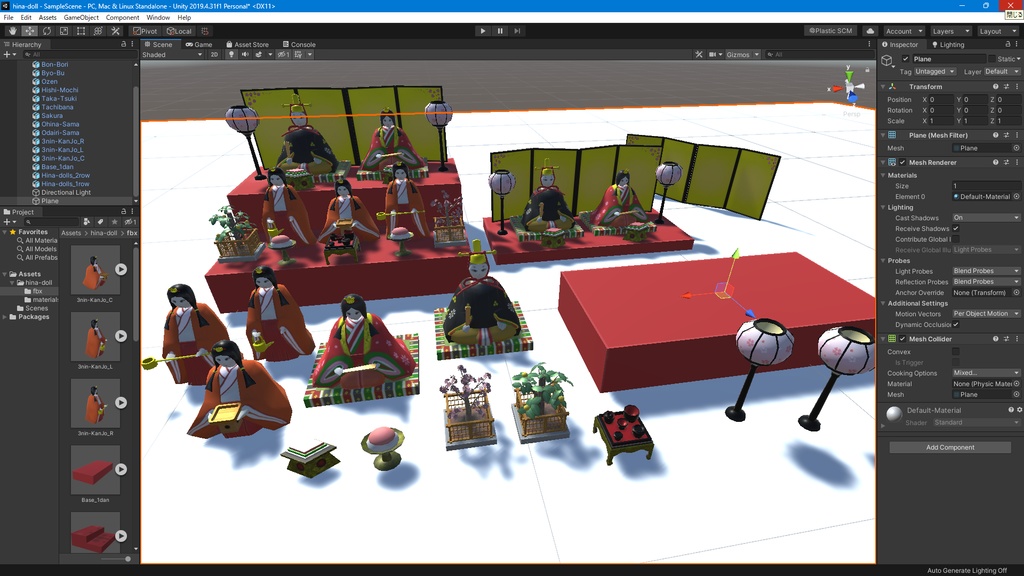Screen dimensions: 1024x576
Task: Click the Project panel plus button
Action: point(7,222)
